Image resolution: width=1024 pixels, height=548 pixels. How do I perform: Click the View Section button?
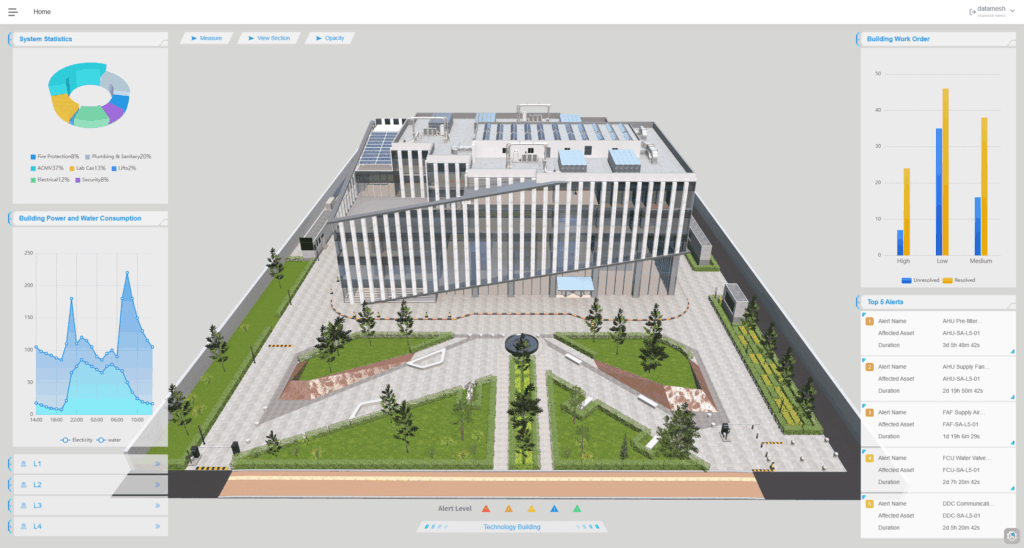coord(269,38)
